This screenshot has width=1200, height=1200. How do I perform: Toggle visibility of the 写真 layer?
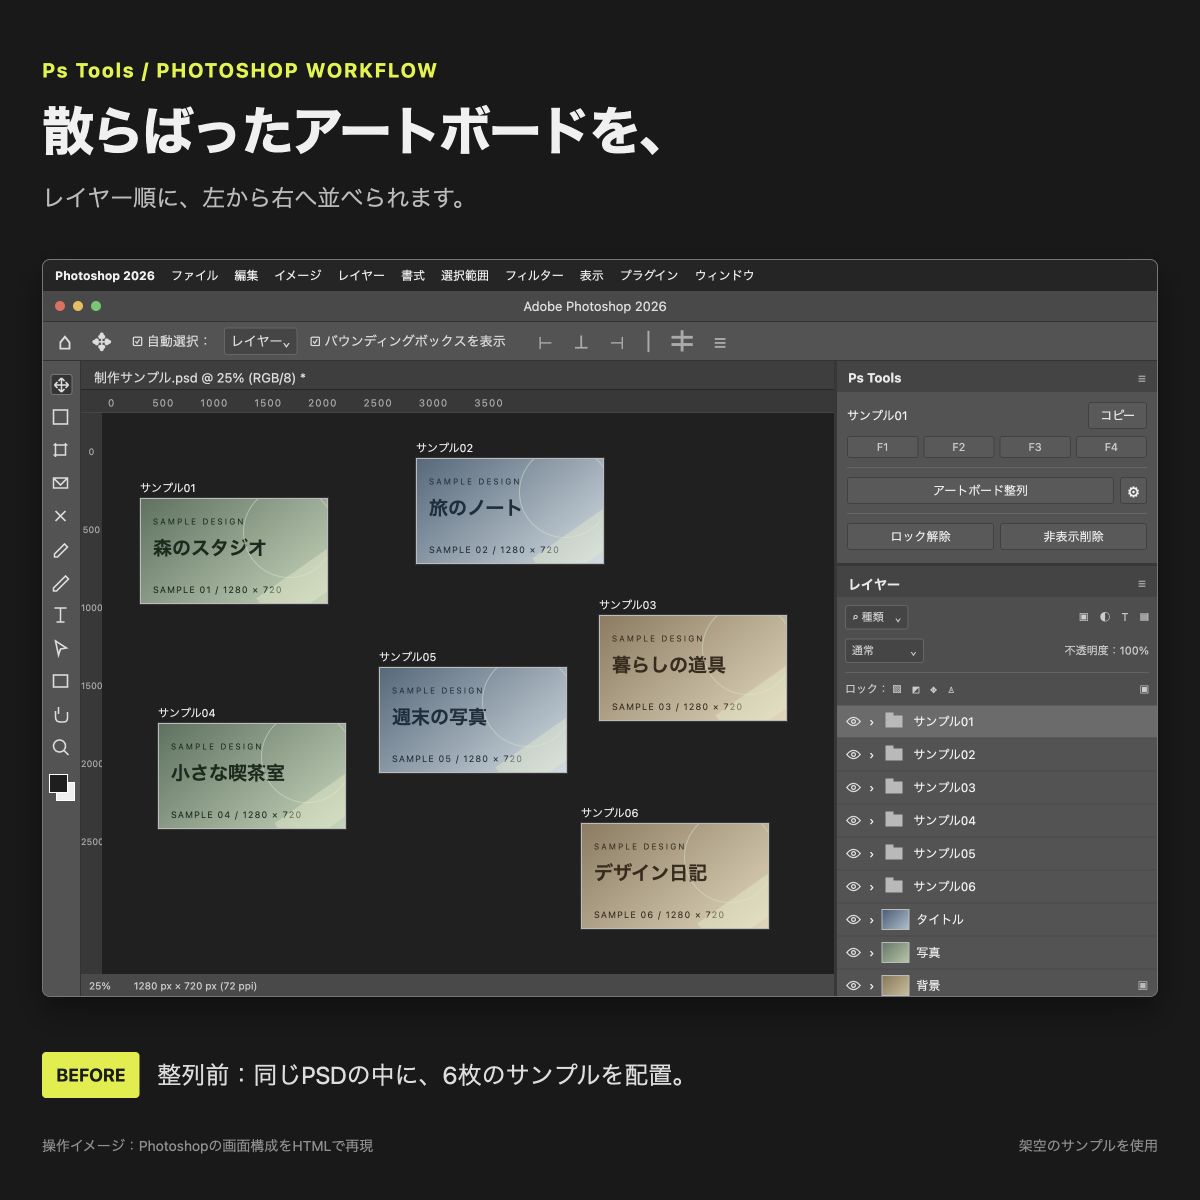(x=853, y=952)
